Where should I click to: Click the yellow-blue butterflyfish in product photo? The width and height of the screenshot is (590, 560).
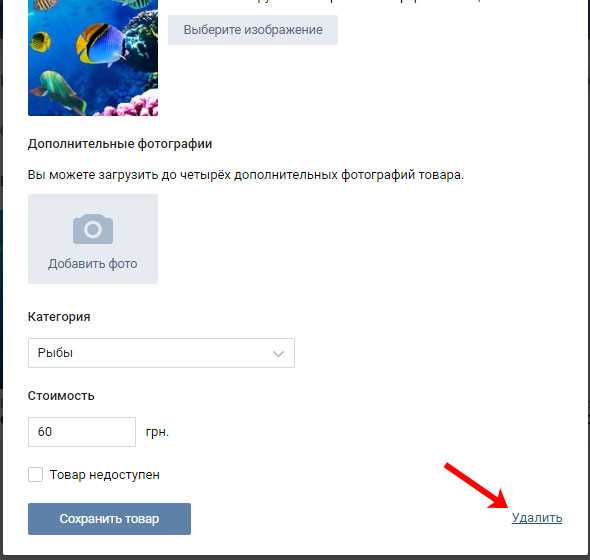click(100, 44)
